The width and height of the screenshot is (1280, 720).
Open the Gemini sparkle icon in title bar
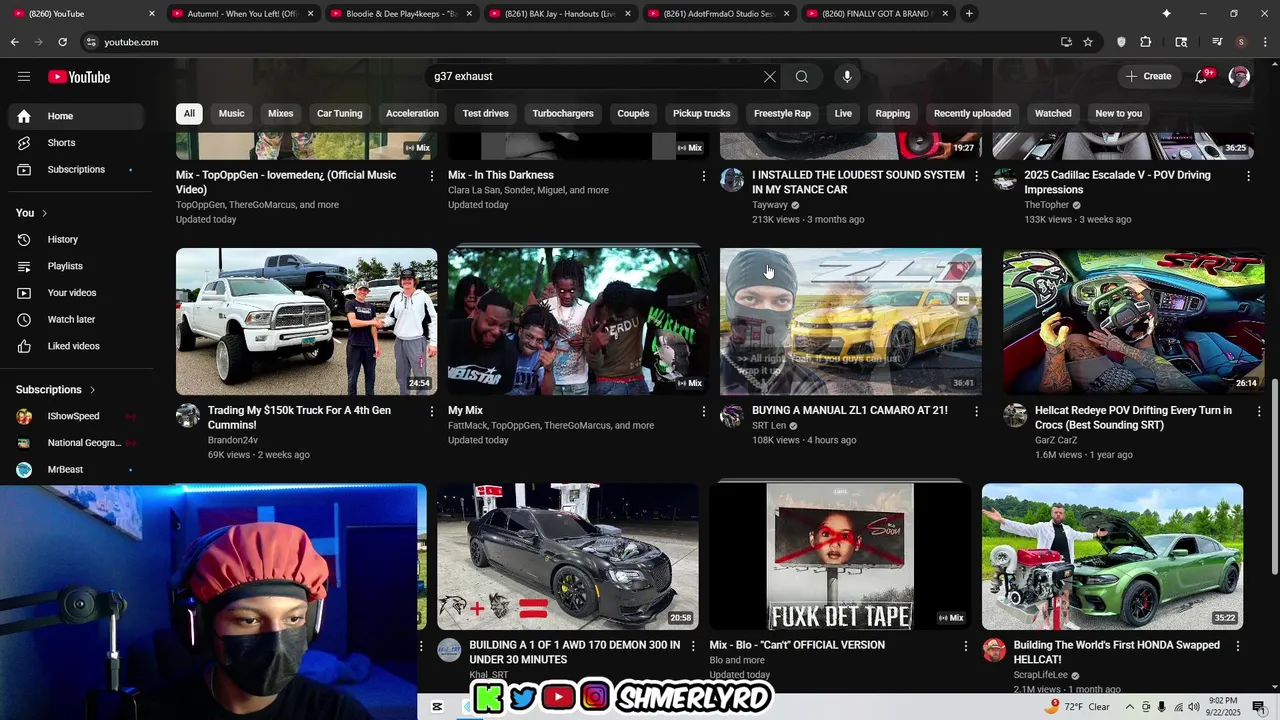[x=1166, y=14]
